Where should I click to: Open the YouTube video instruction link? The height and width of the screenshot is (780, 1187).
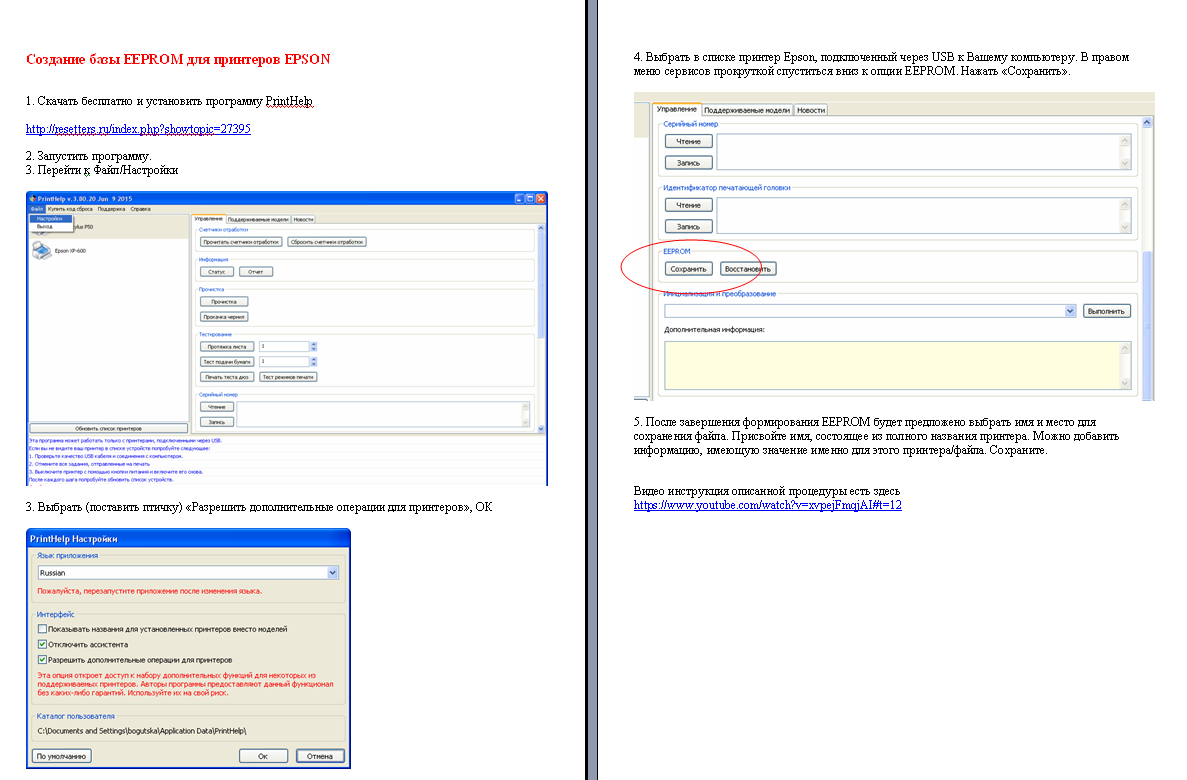pyautogui.click(x=768, y=505)
